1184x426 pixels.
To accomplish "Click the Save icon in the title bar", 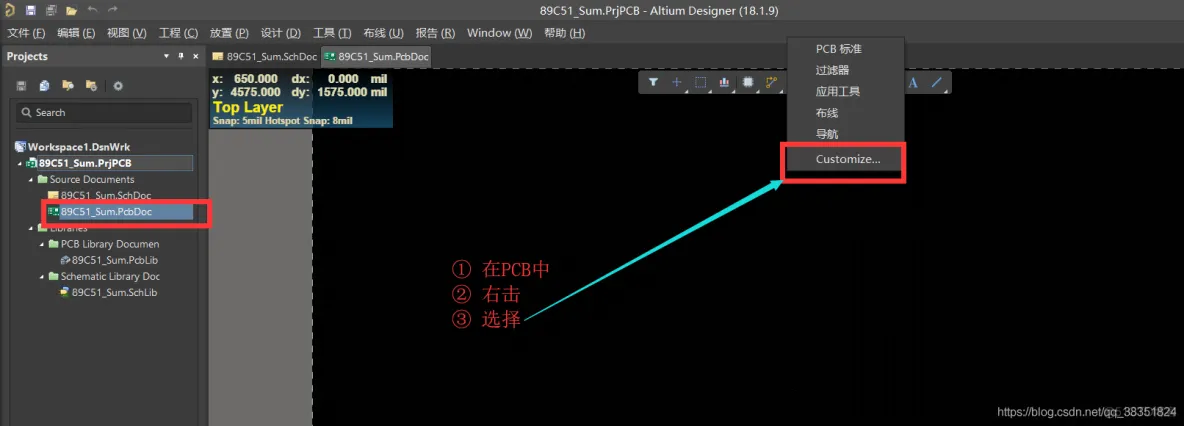I will 30,11.
